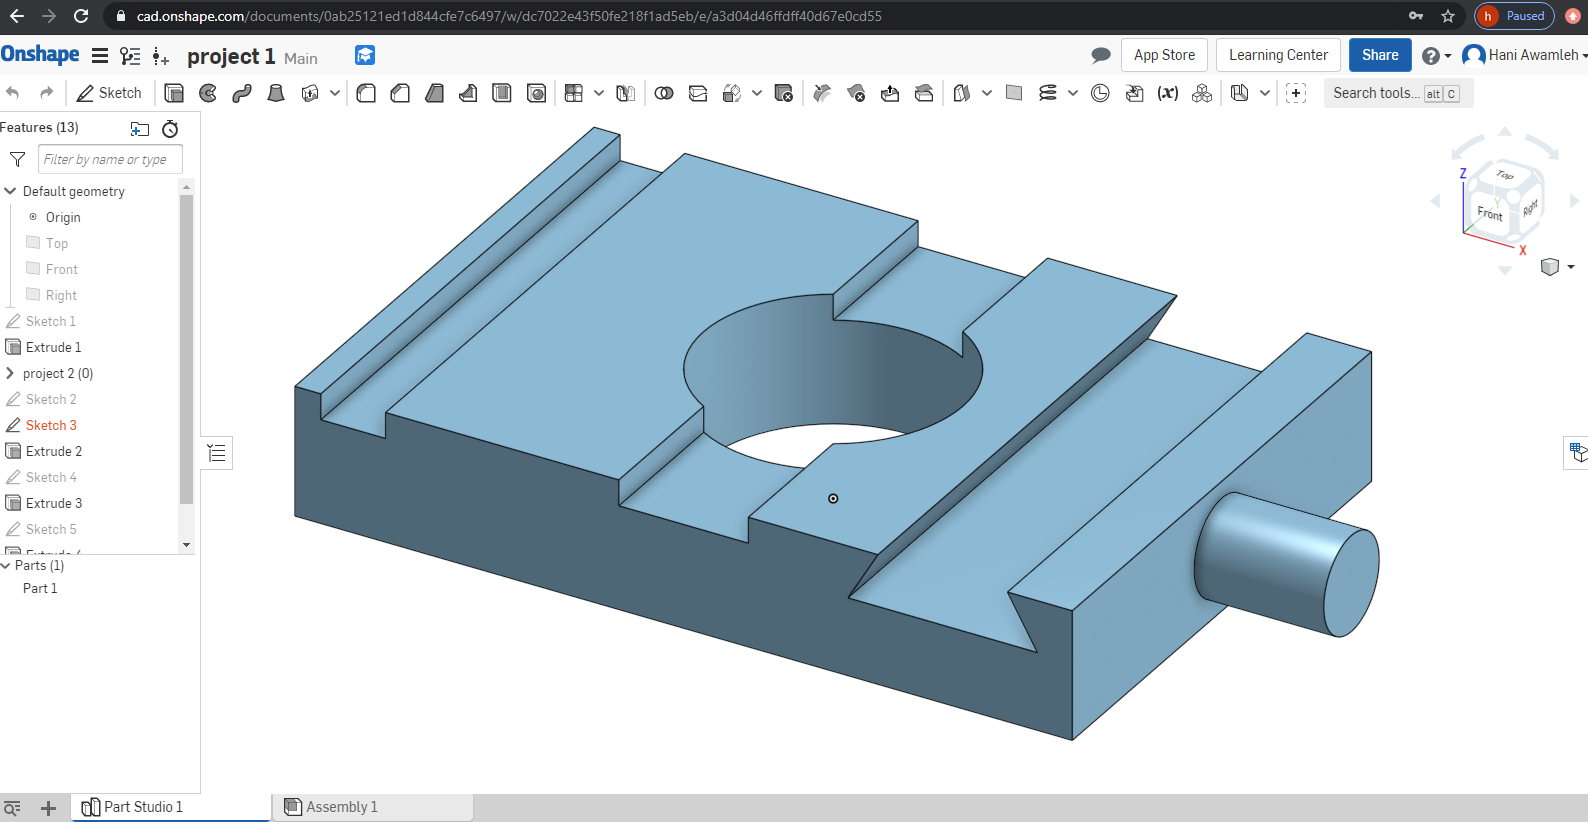The height and width of the screenshot is (822, 1588).
Task: Open the view cube display options dropdown
Action: (1571, 267)
